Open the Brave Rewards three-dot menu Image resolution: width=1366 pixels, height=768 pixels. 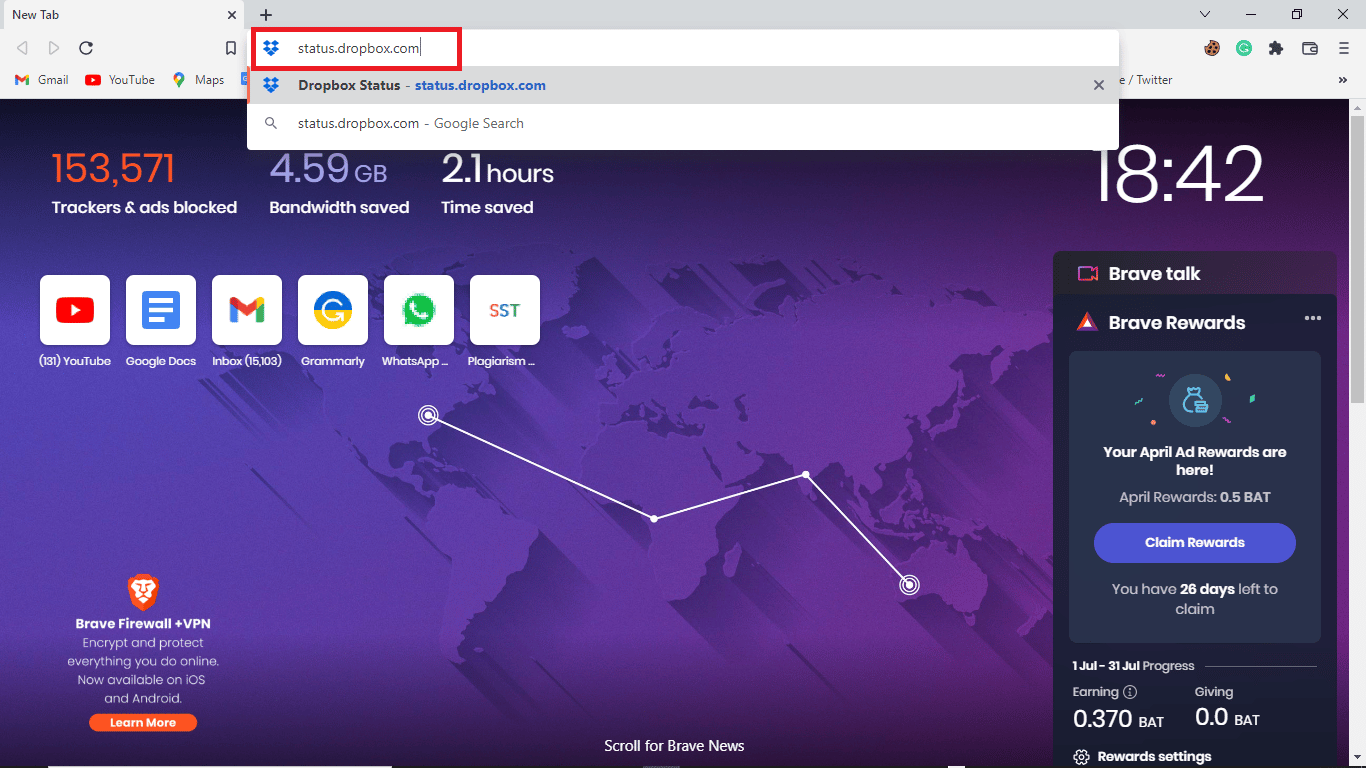coord(1312,319)
